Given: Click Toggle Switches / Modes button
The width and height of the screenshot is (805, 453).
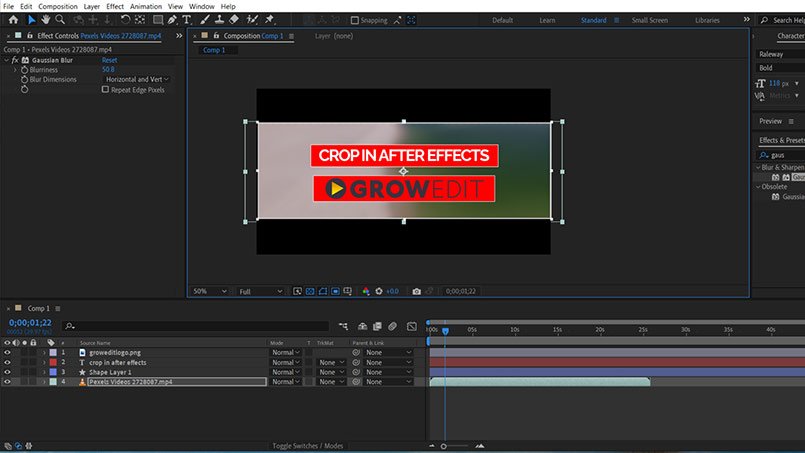Looking at the screenshot, I should (x=308, y=446).
